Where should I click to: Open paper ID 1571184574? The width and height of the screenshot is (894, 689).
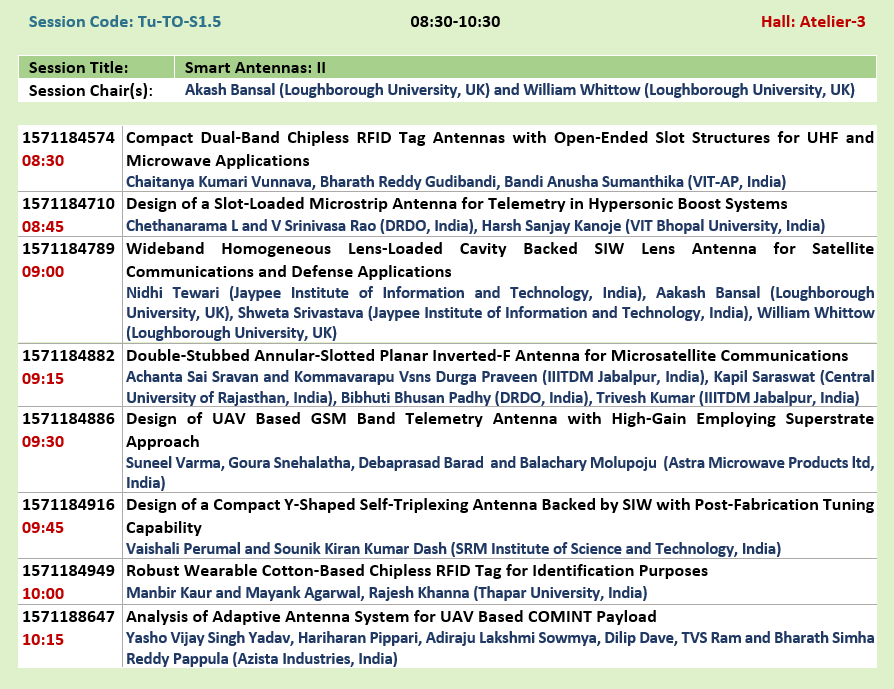coord(69,138)
